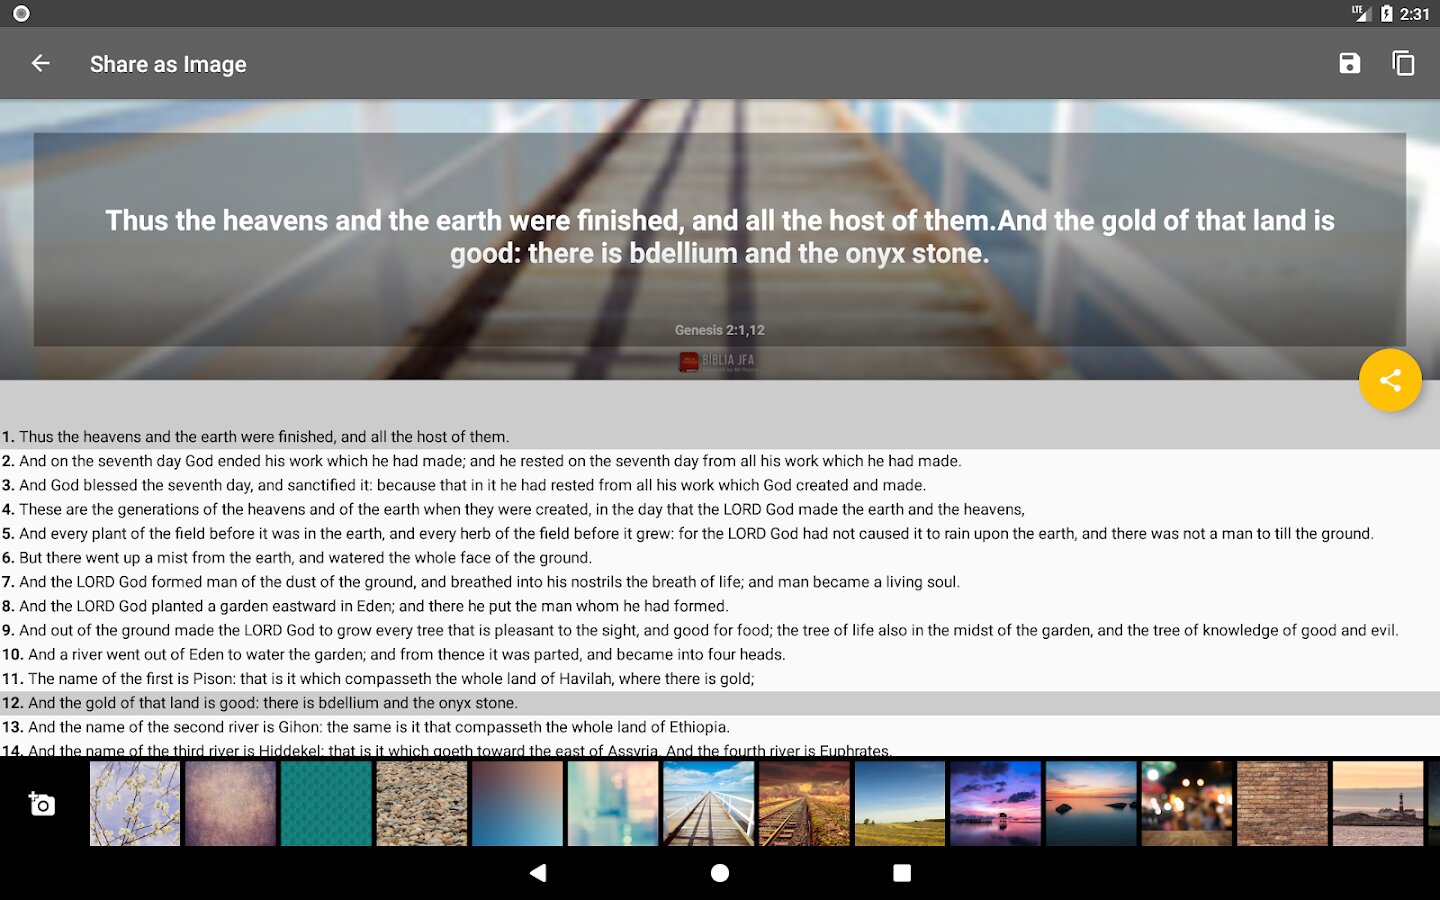Go back using the arrow icon
The width and height of the screenshot is (1440, 900).
coord(40,63)
